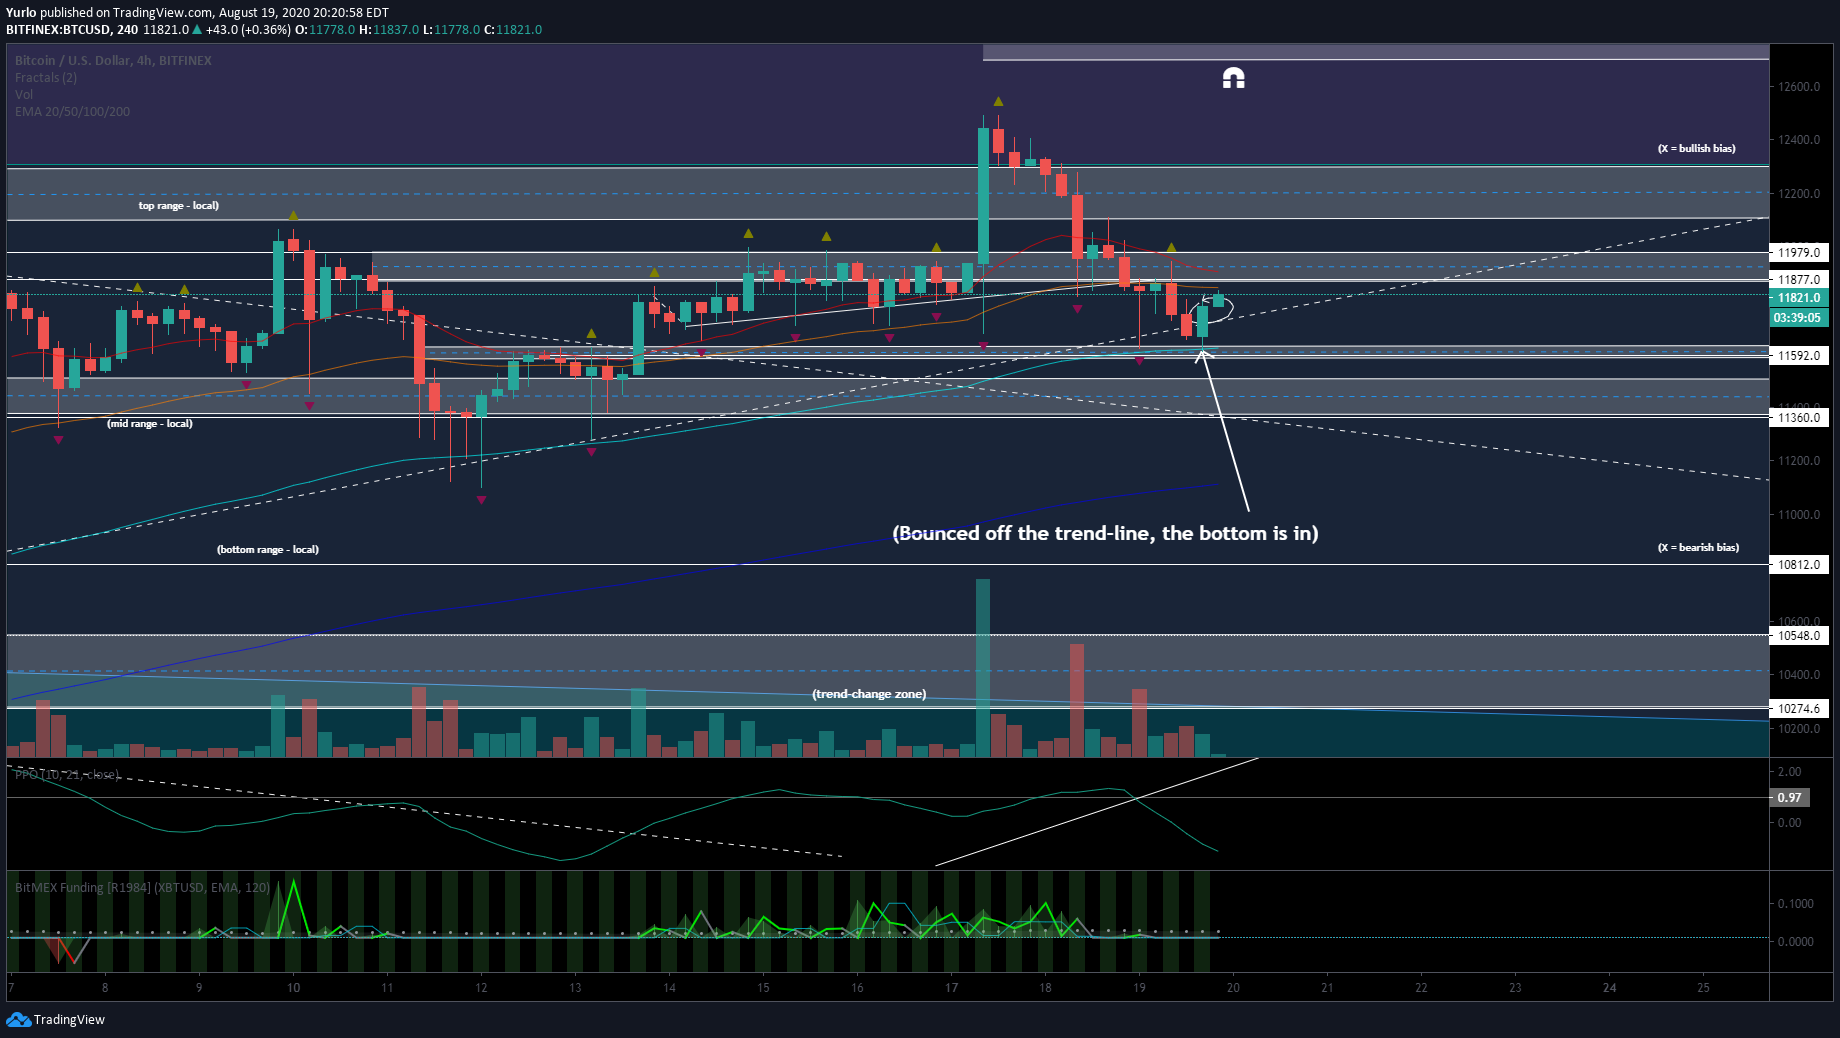This screenshot has width=1840, height=1038.
Task: Click the BitMEX Funding indicator label
Action: click(142, 887)
